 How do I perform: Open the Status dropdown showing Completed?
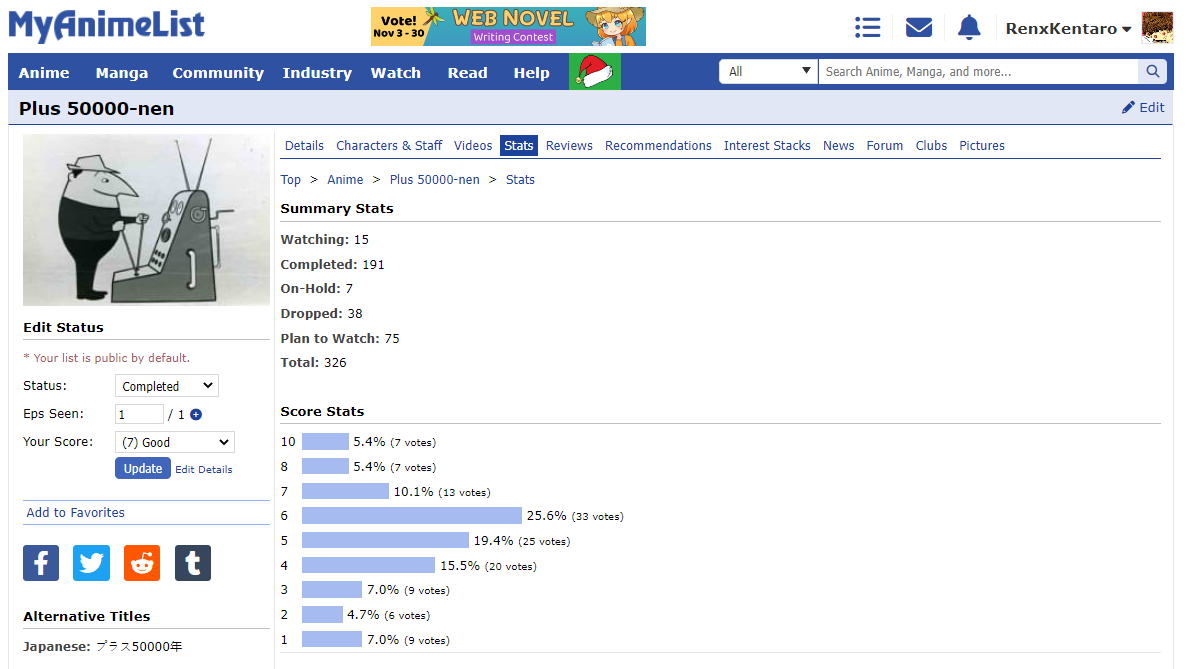167,386
